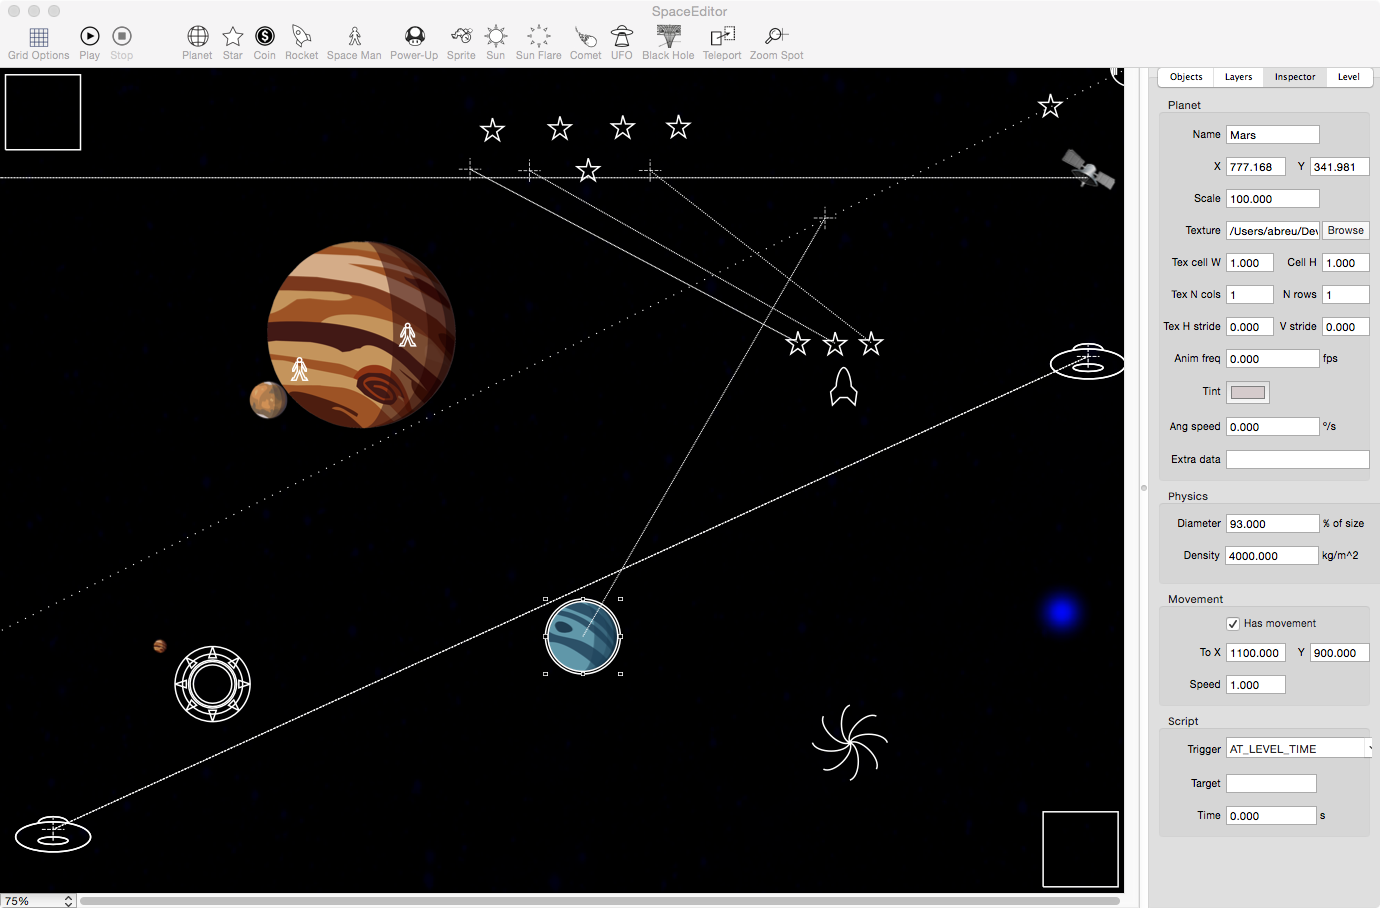Click the Anim freq field
This screenshot has width=1380, height=908.
tap(1273, 359)
